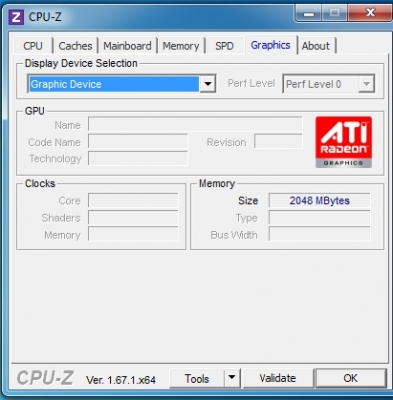Close the CPU-Z window
Image resolution: width=393 pixels, height=400 pixels.
[x=370, y=13]
